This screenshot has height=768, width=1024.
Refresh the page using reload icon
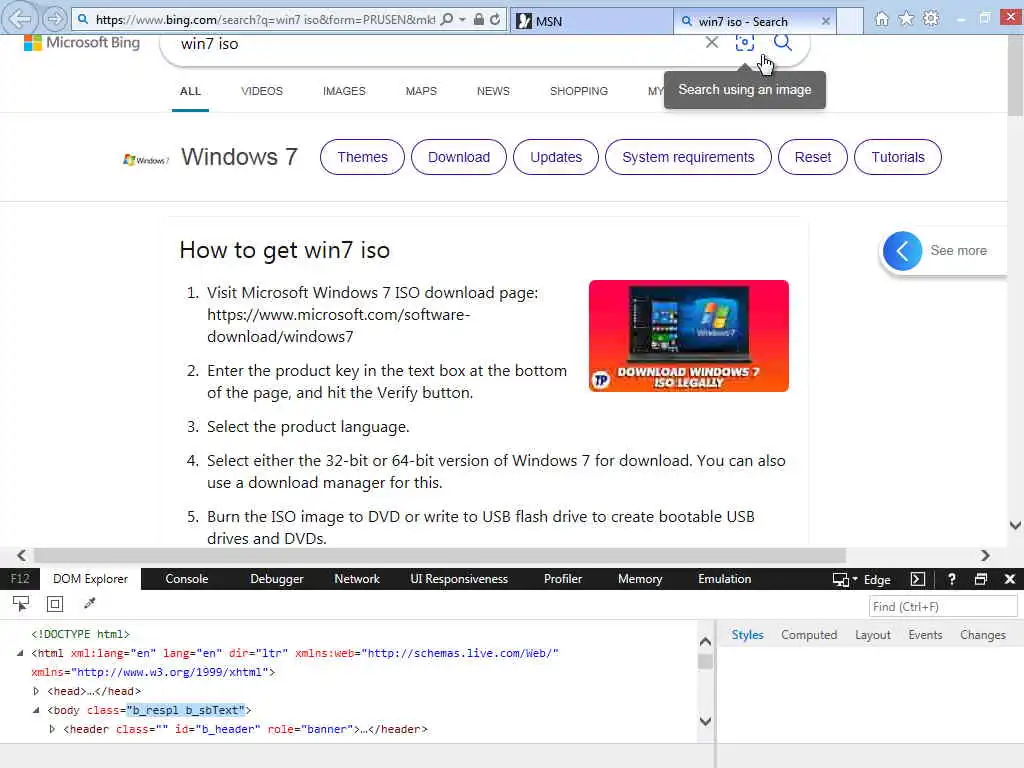pyautogui.click(x=495, y=20)
